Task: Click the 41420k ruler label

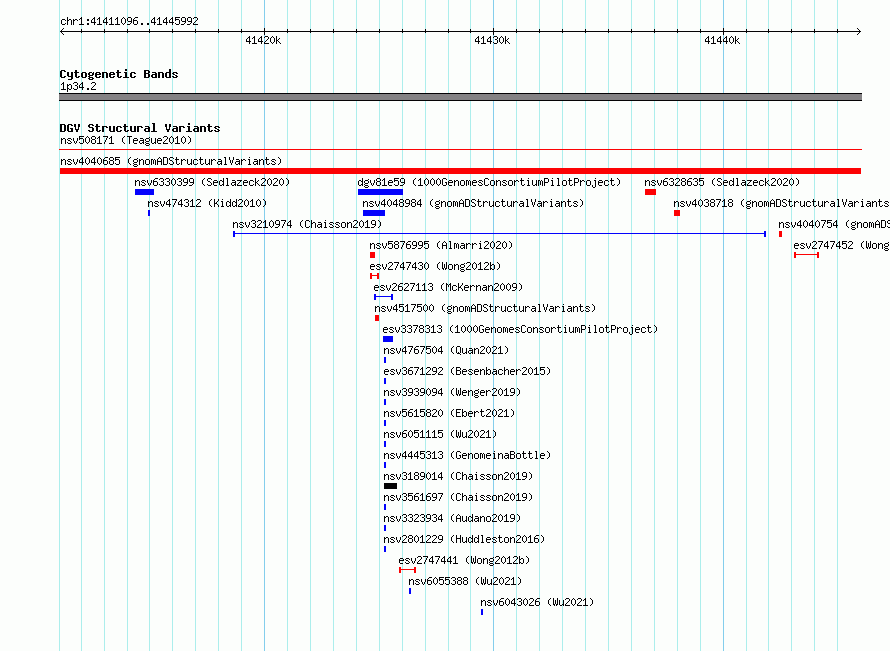Action: [x=263, y=40]
